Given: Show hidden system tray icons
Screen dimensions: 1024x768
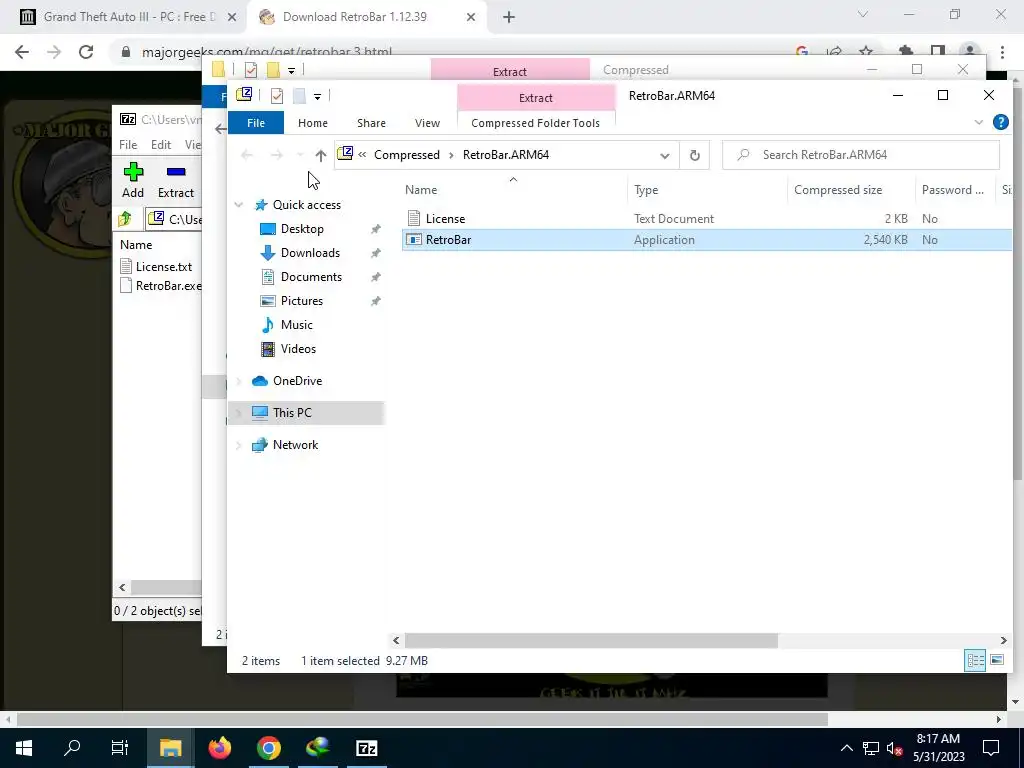Looking at the screenshot, I should pyautogui.click(x=846, y=748).
